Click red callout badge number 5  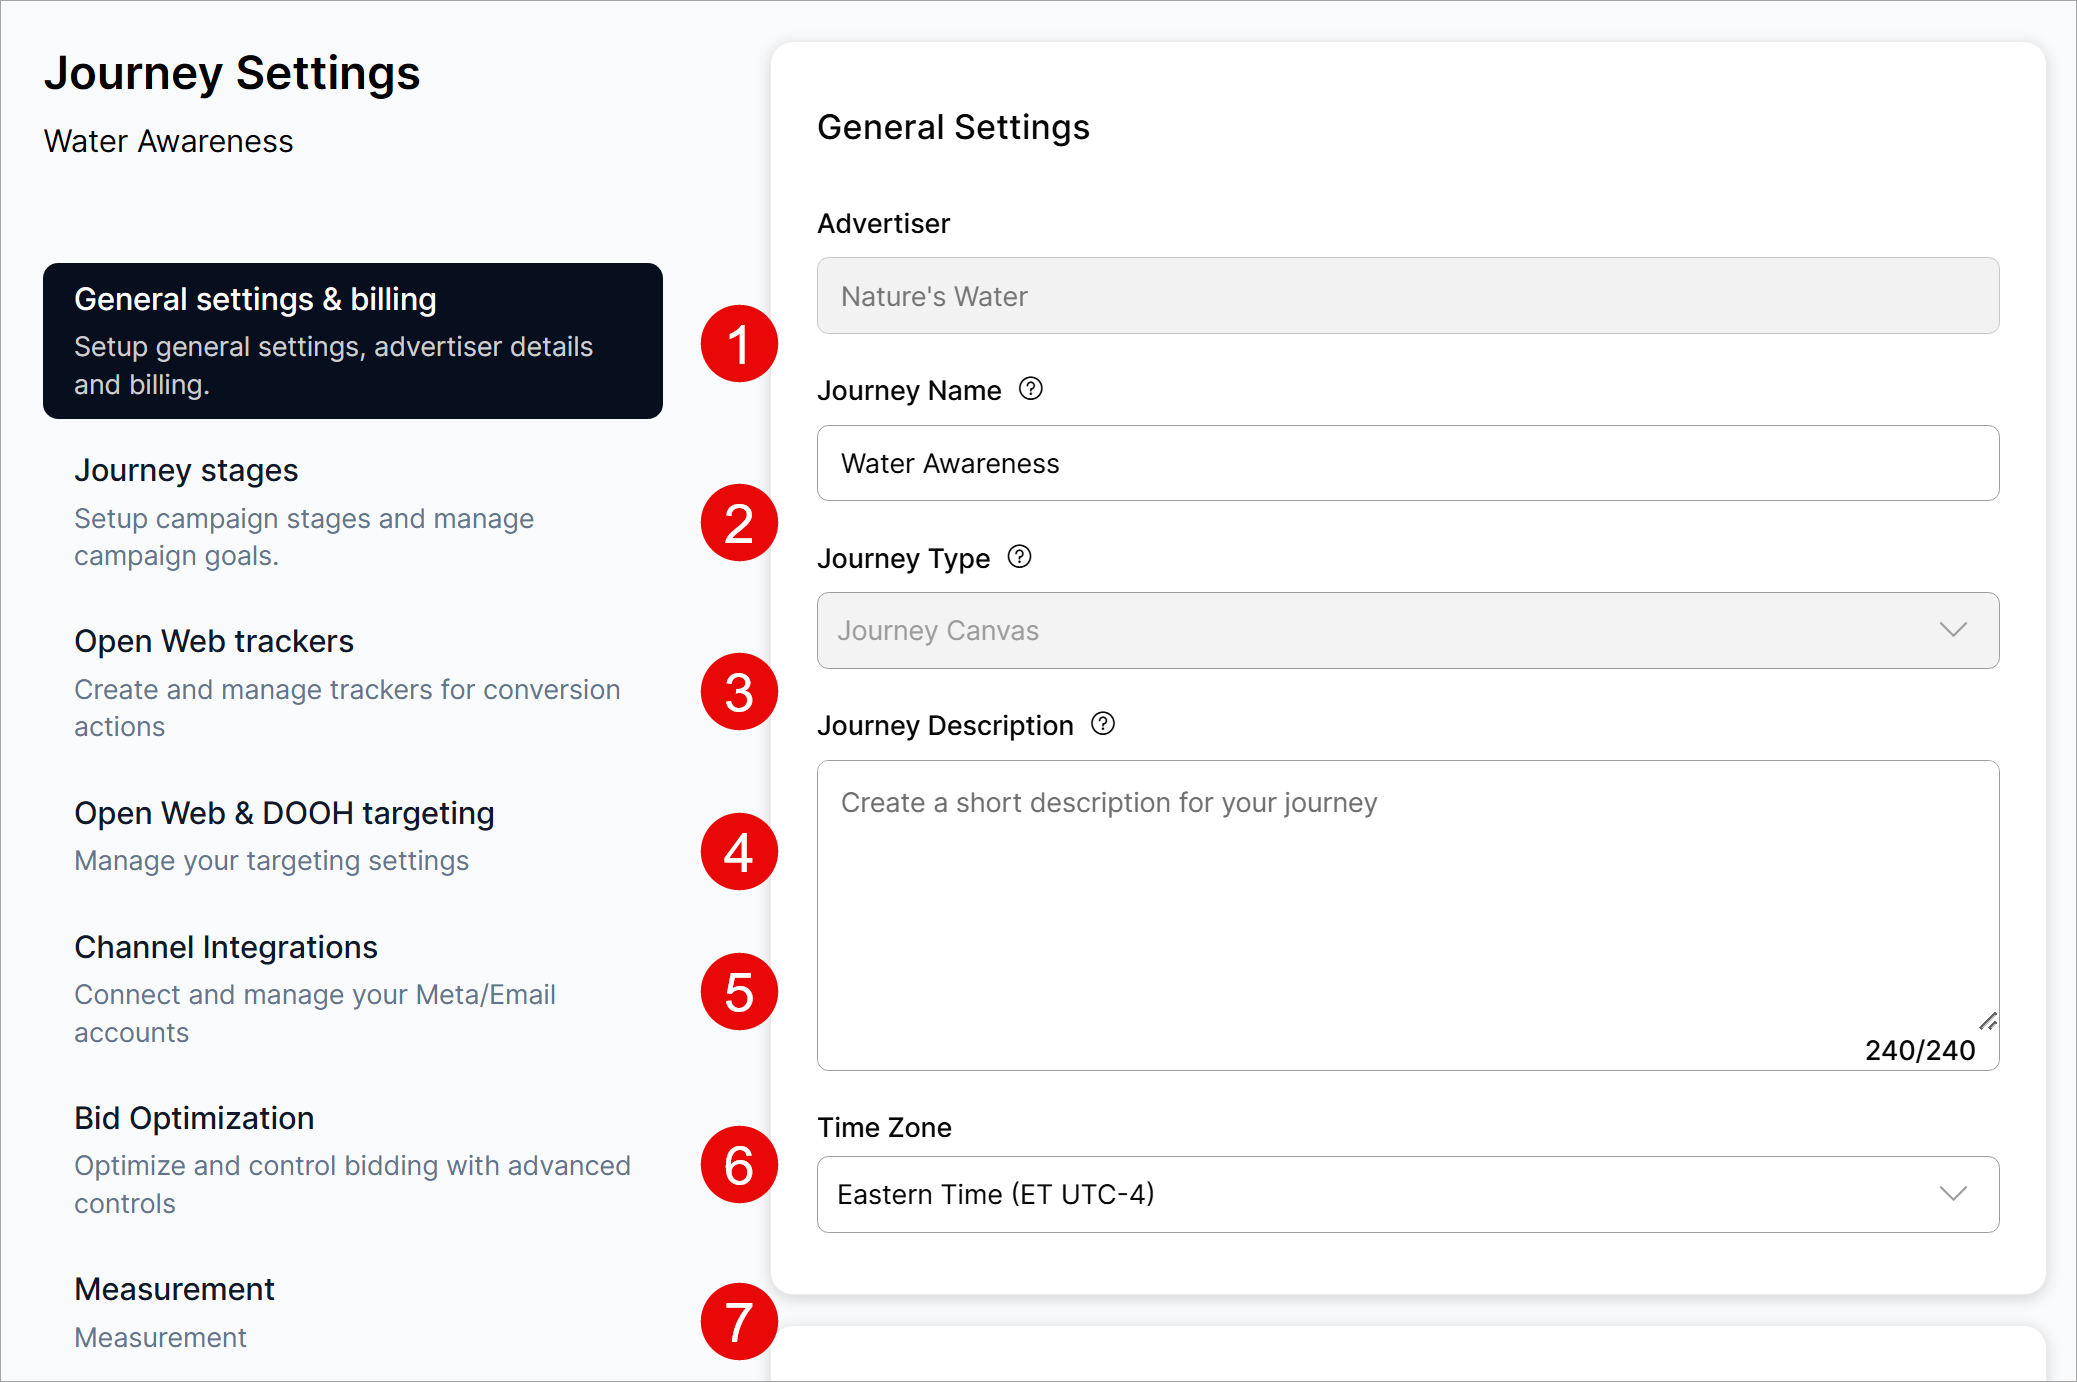(739, 992)
